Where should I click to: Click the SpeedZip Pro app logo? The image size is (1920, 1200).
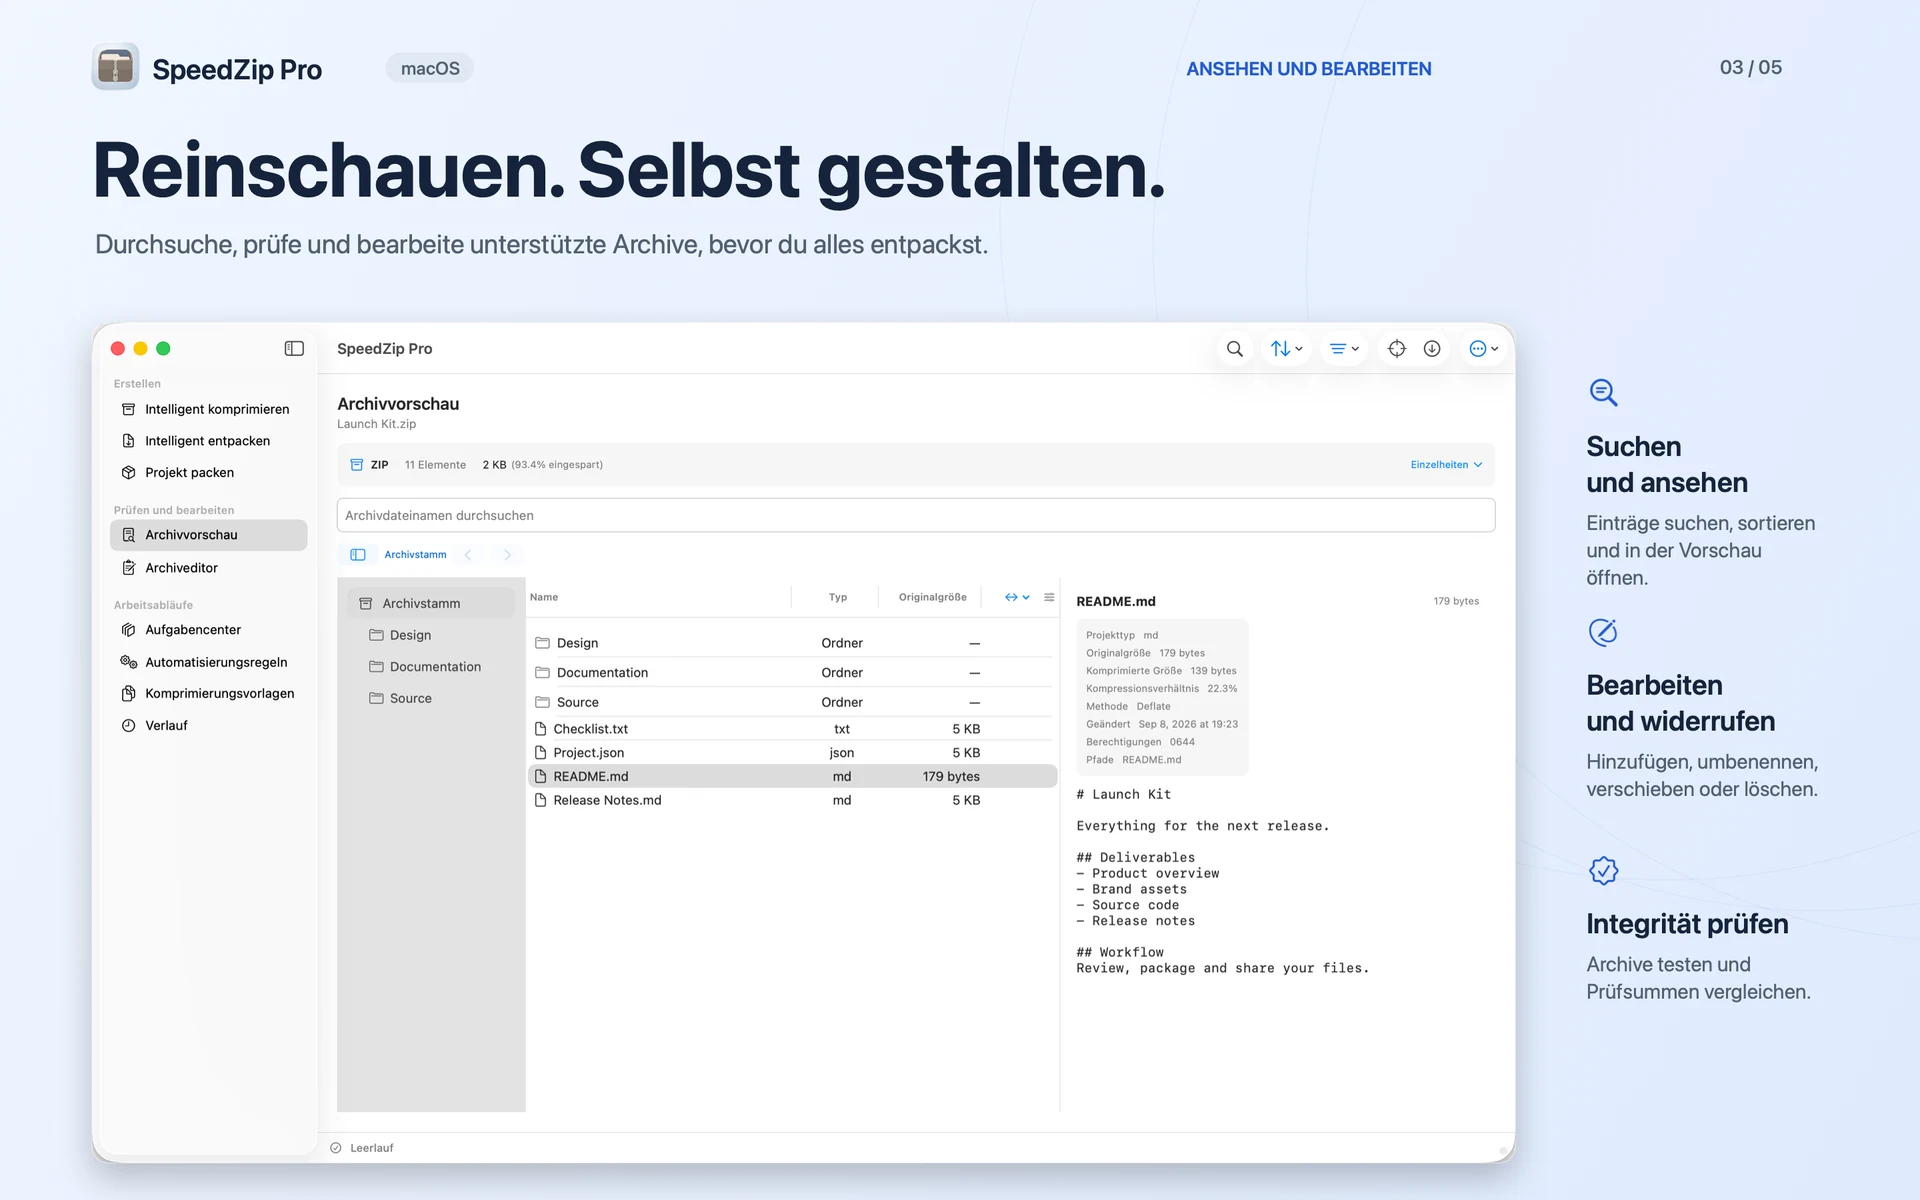click(x=115, y=67)
